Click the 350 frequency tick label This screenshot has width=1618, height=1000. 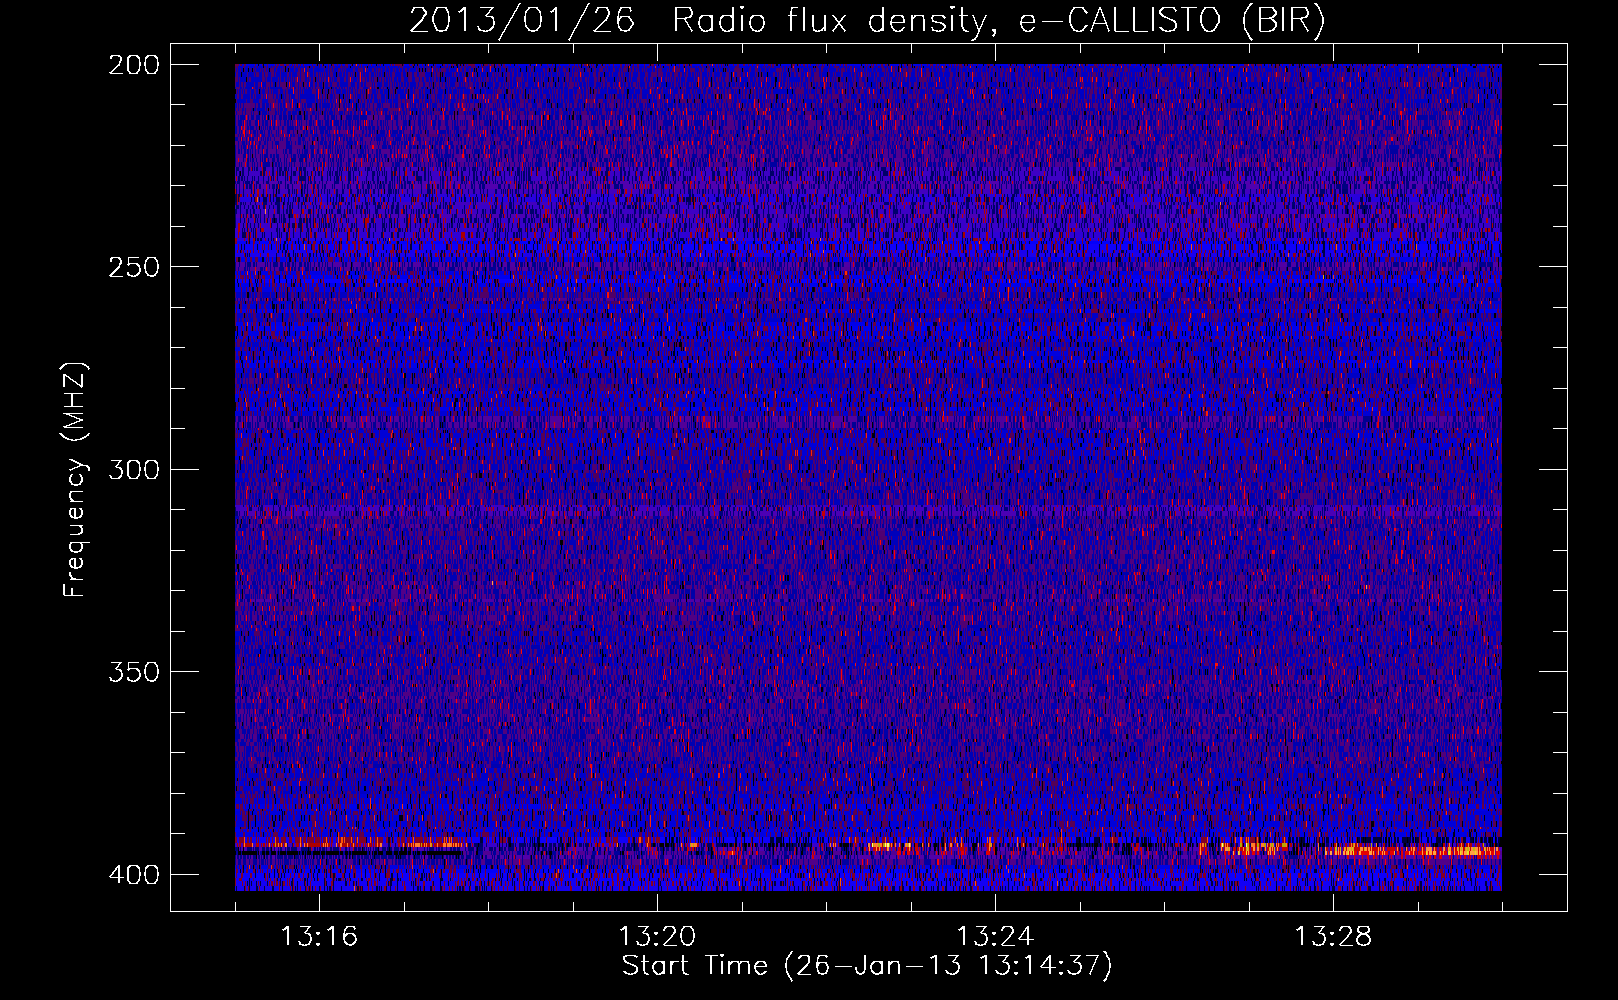click(133, 672)
